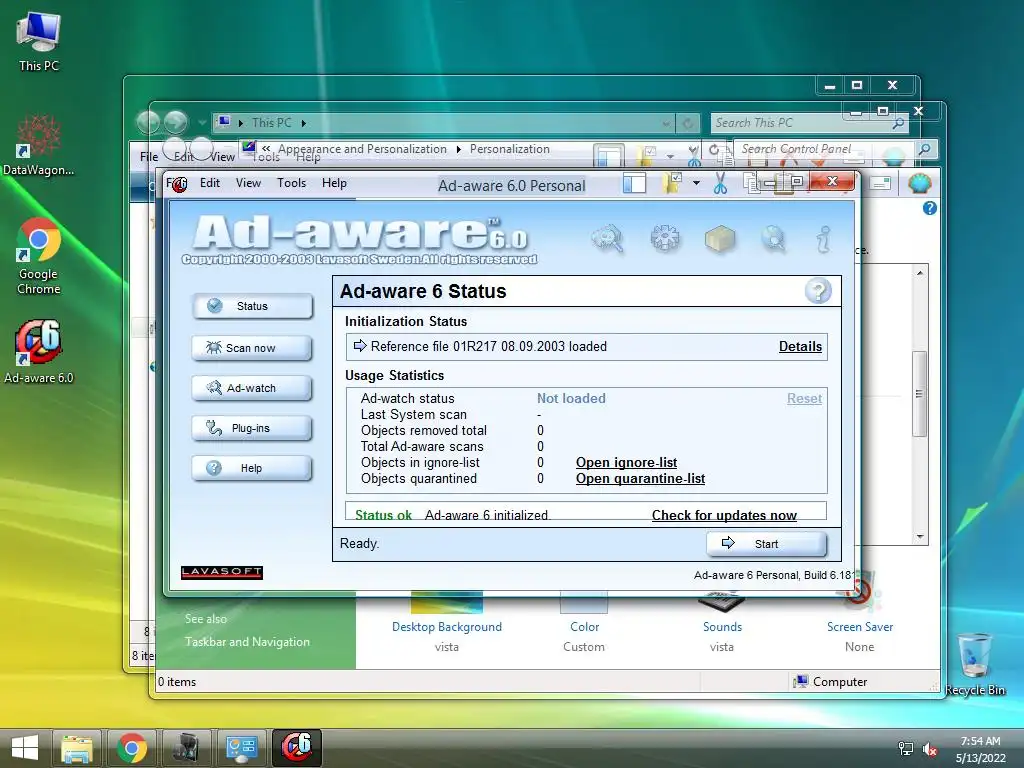Click the network tray icon
The height and width of the screenshot is (768, 1024).
[906, 749]
